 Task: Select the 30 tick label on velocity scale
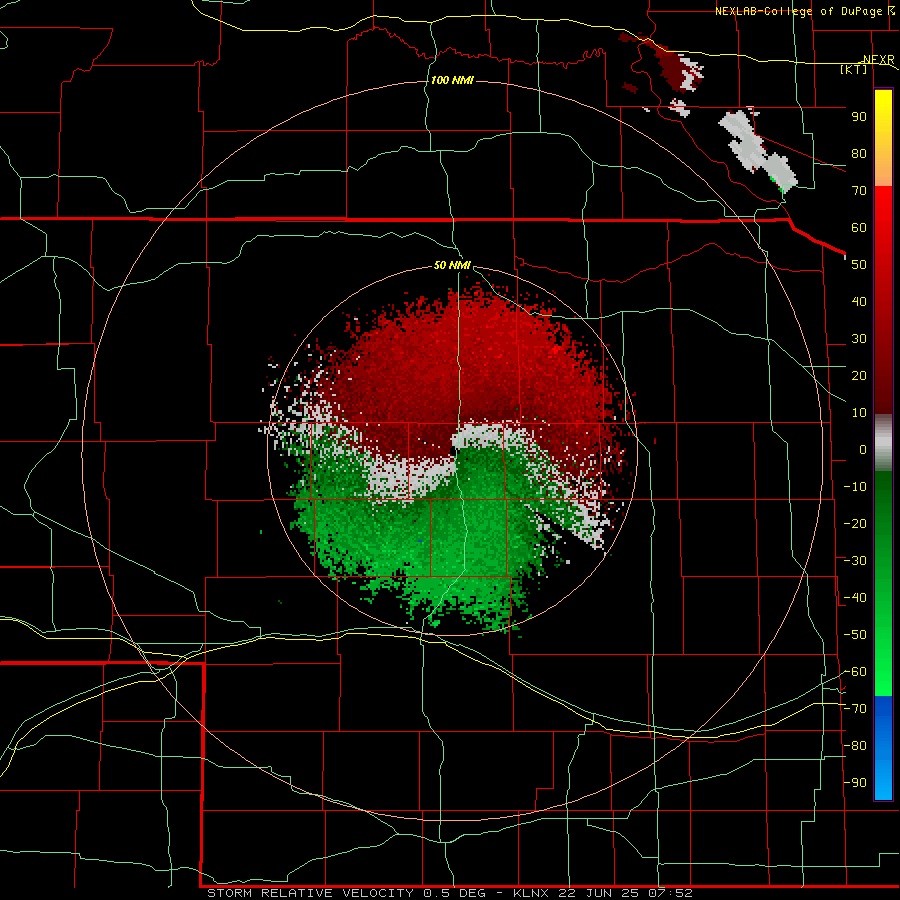859,339
